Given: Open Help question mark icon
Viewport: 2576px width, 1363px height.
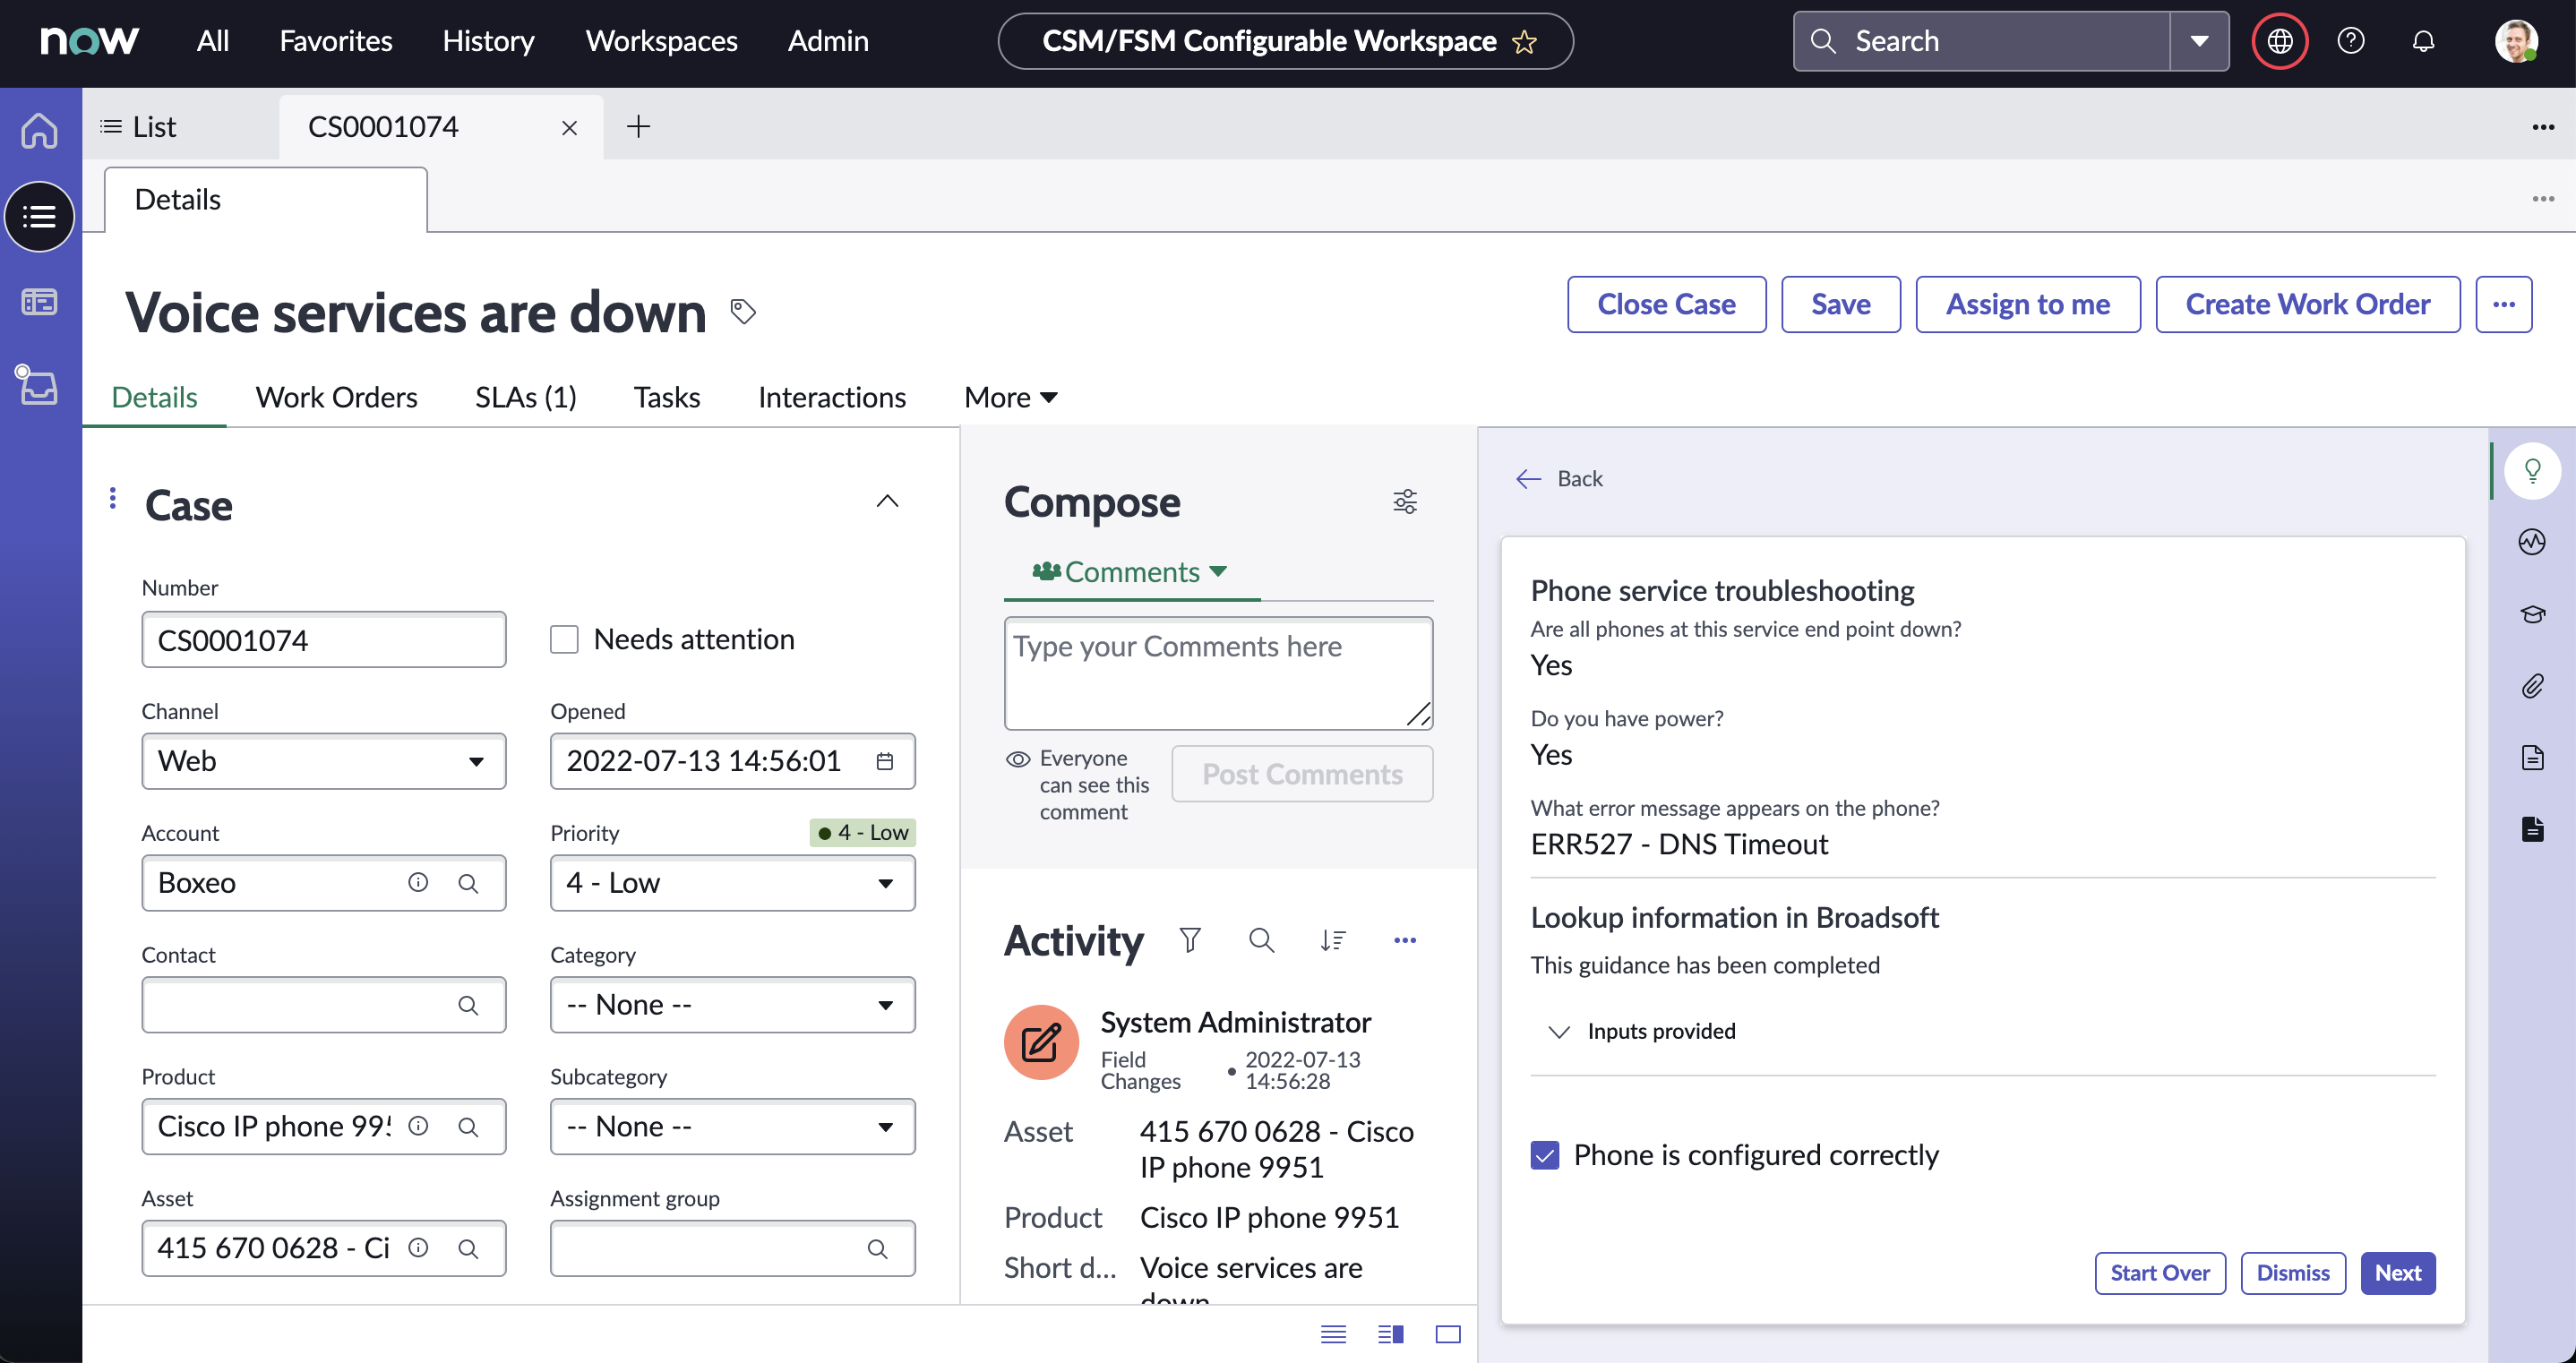Looking at the screenshot, I should 2351,40.
